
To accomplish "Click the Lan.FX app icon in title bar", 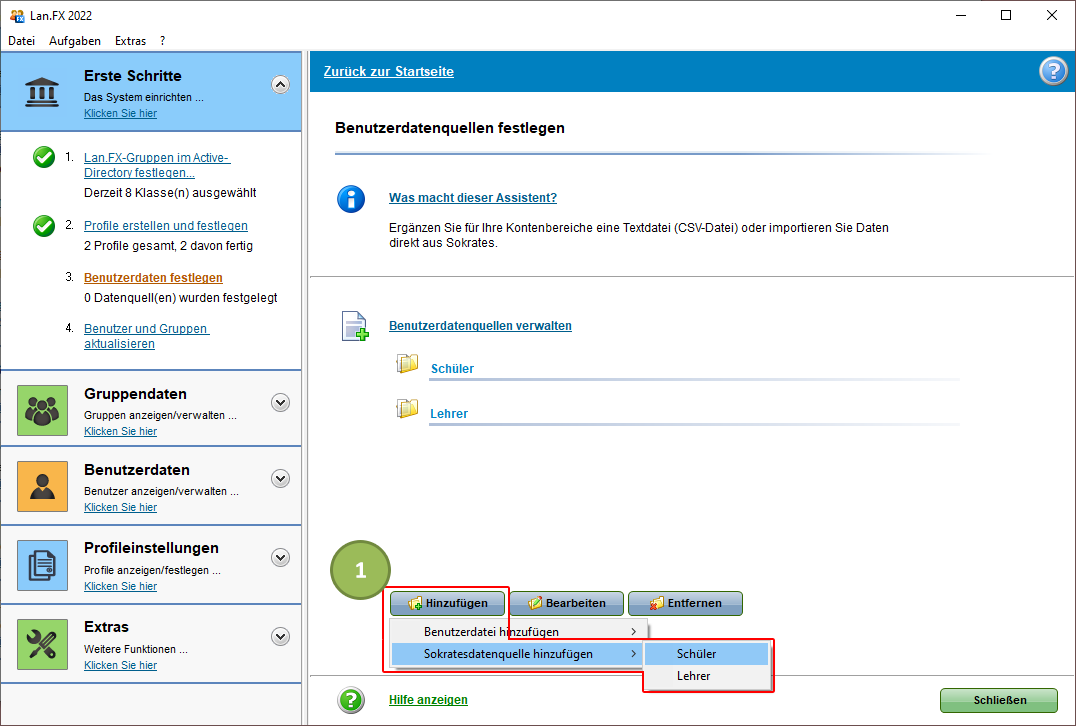I will (17, 15).
